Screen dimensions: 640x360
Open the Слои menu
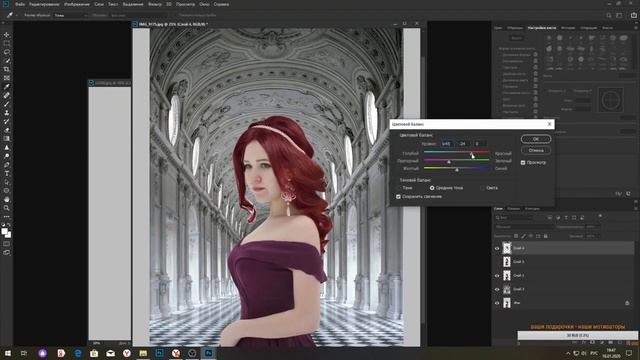[99, 4]
